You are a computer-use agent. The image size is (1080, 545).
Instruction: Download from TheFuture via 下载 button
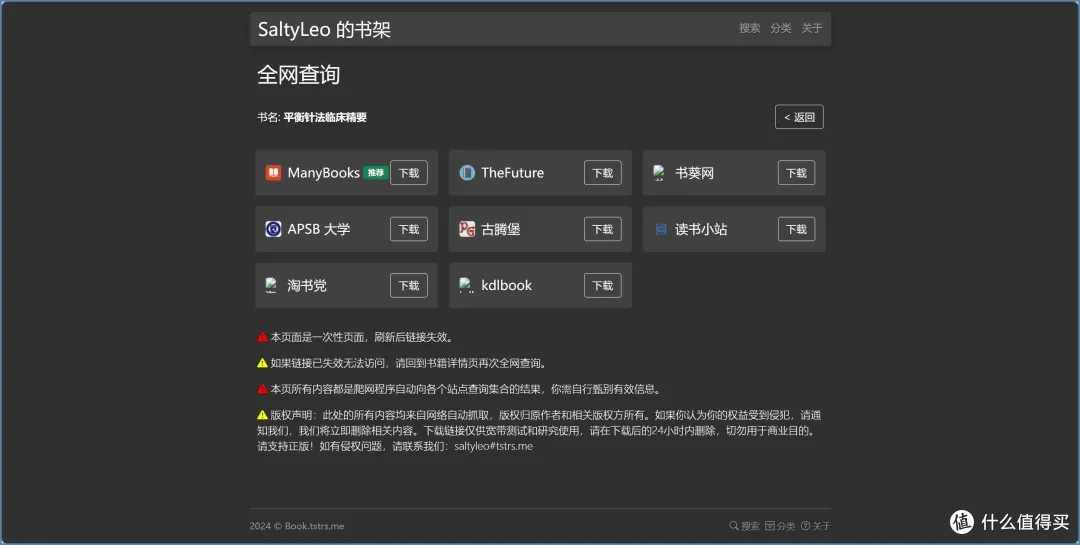click(603, 173)
